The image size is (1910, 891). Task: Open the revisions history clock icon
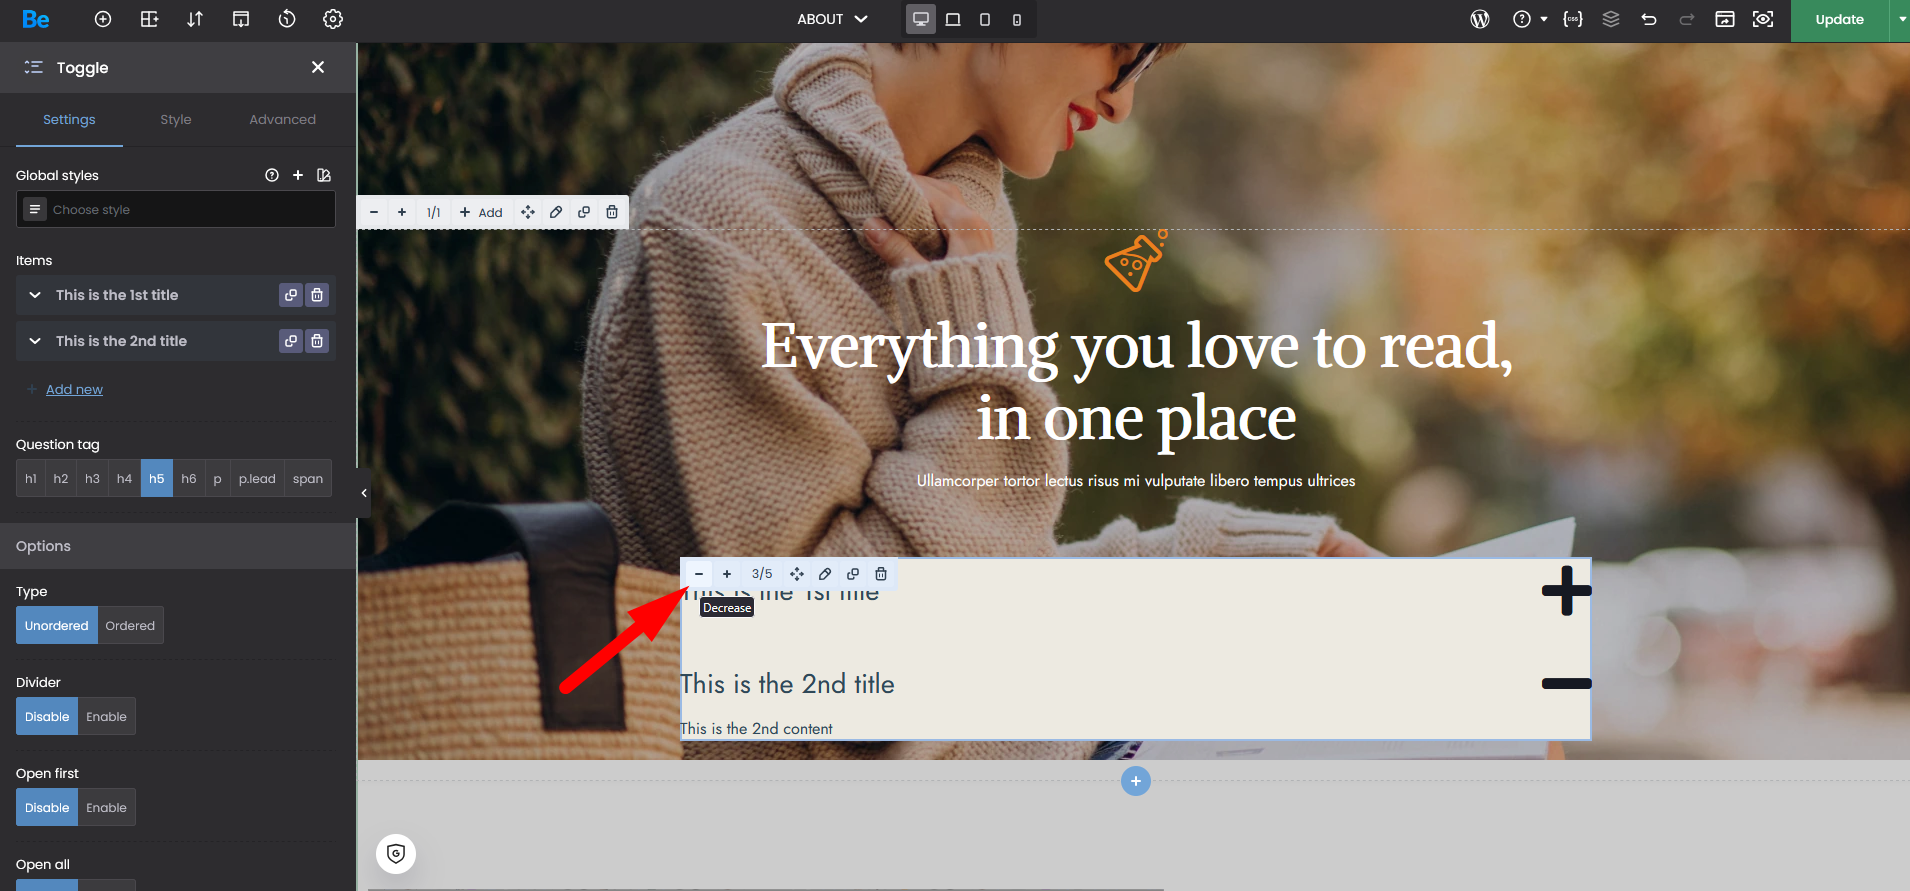pyautogui.click(x=287, y=19)
